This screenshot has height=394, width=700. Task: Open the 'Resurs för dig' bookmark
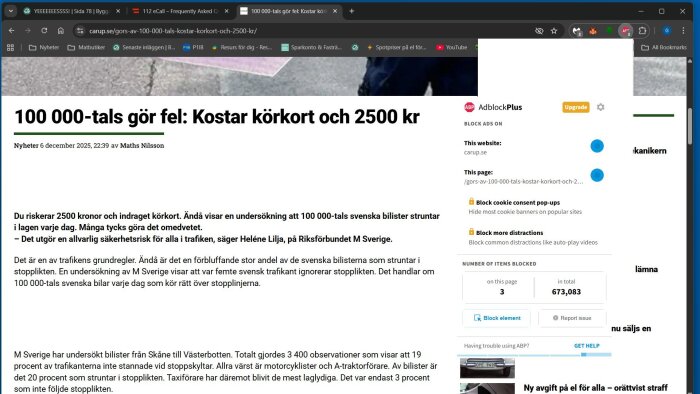click(242, 47)
